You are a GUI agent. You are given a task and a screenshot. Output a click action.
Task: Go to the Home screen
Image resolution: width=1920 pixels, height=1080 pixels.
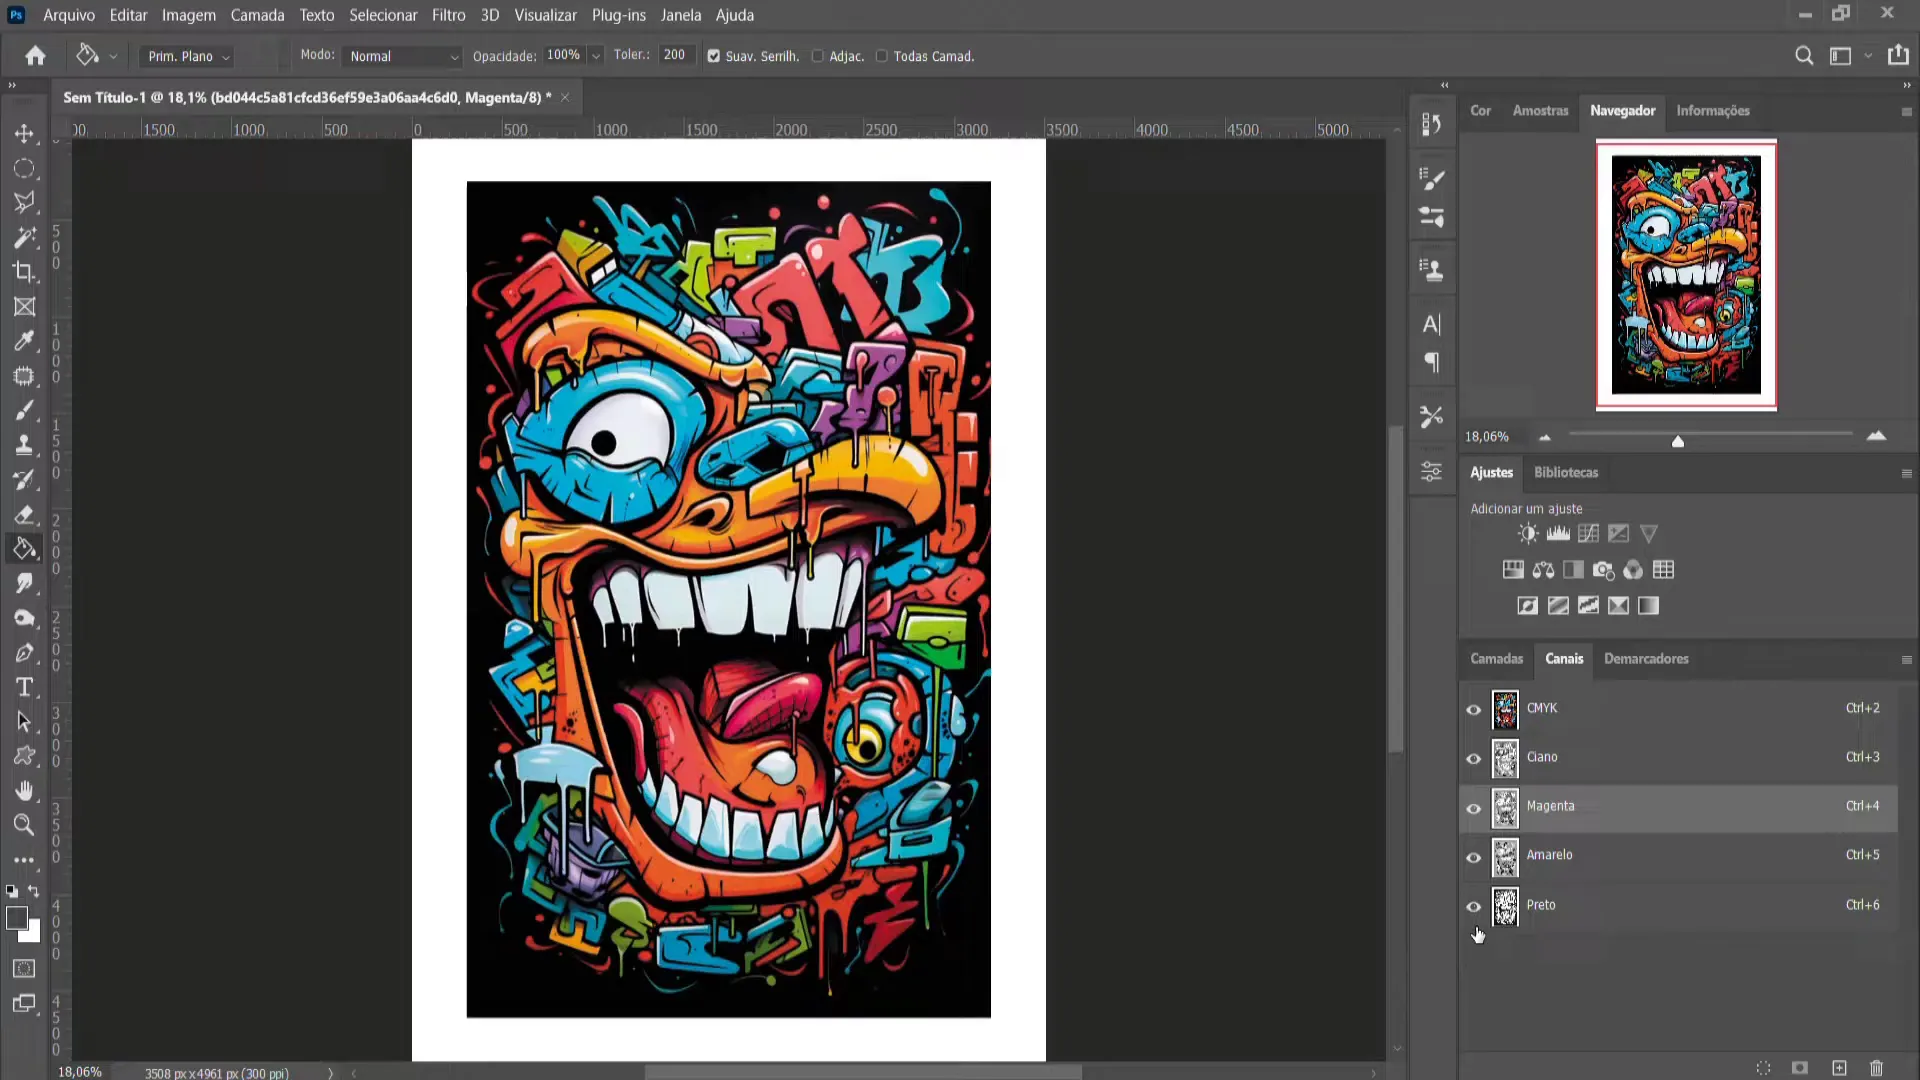(x=35, y=56)
